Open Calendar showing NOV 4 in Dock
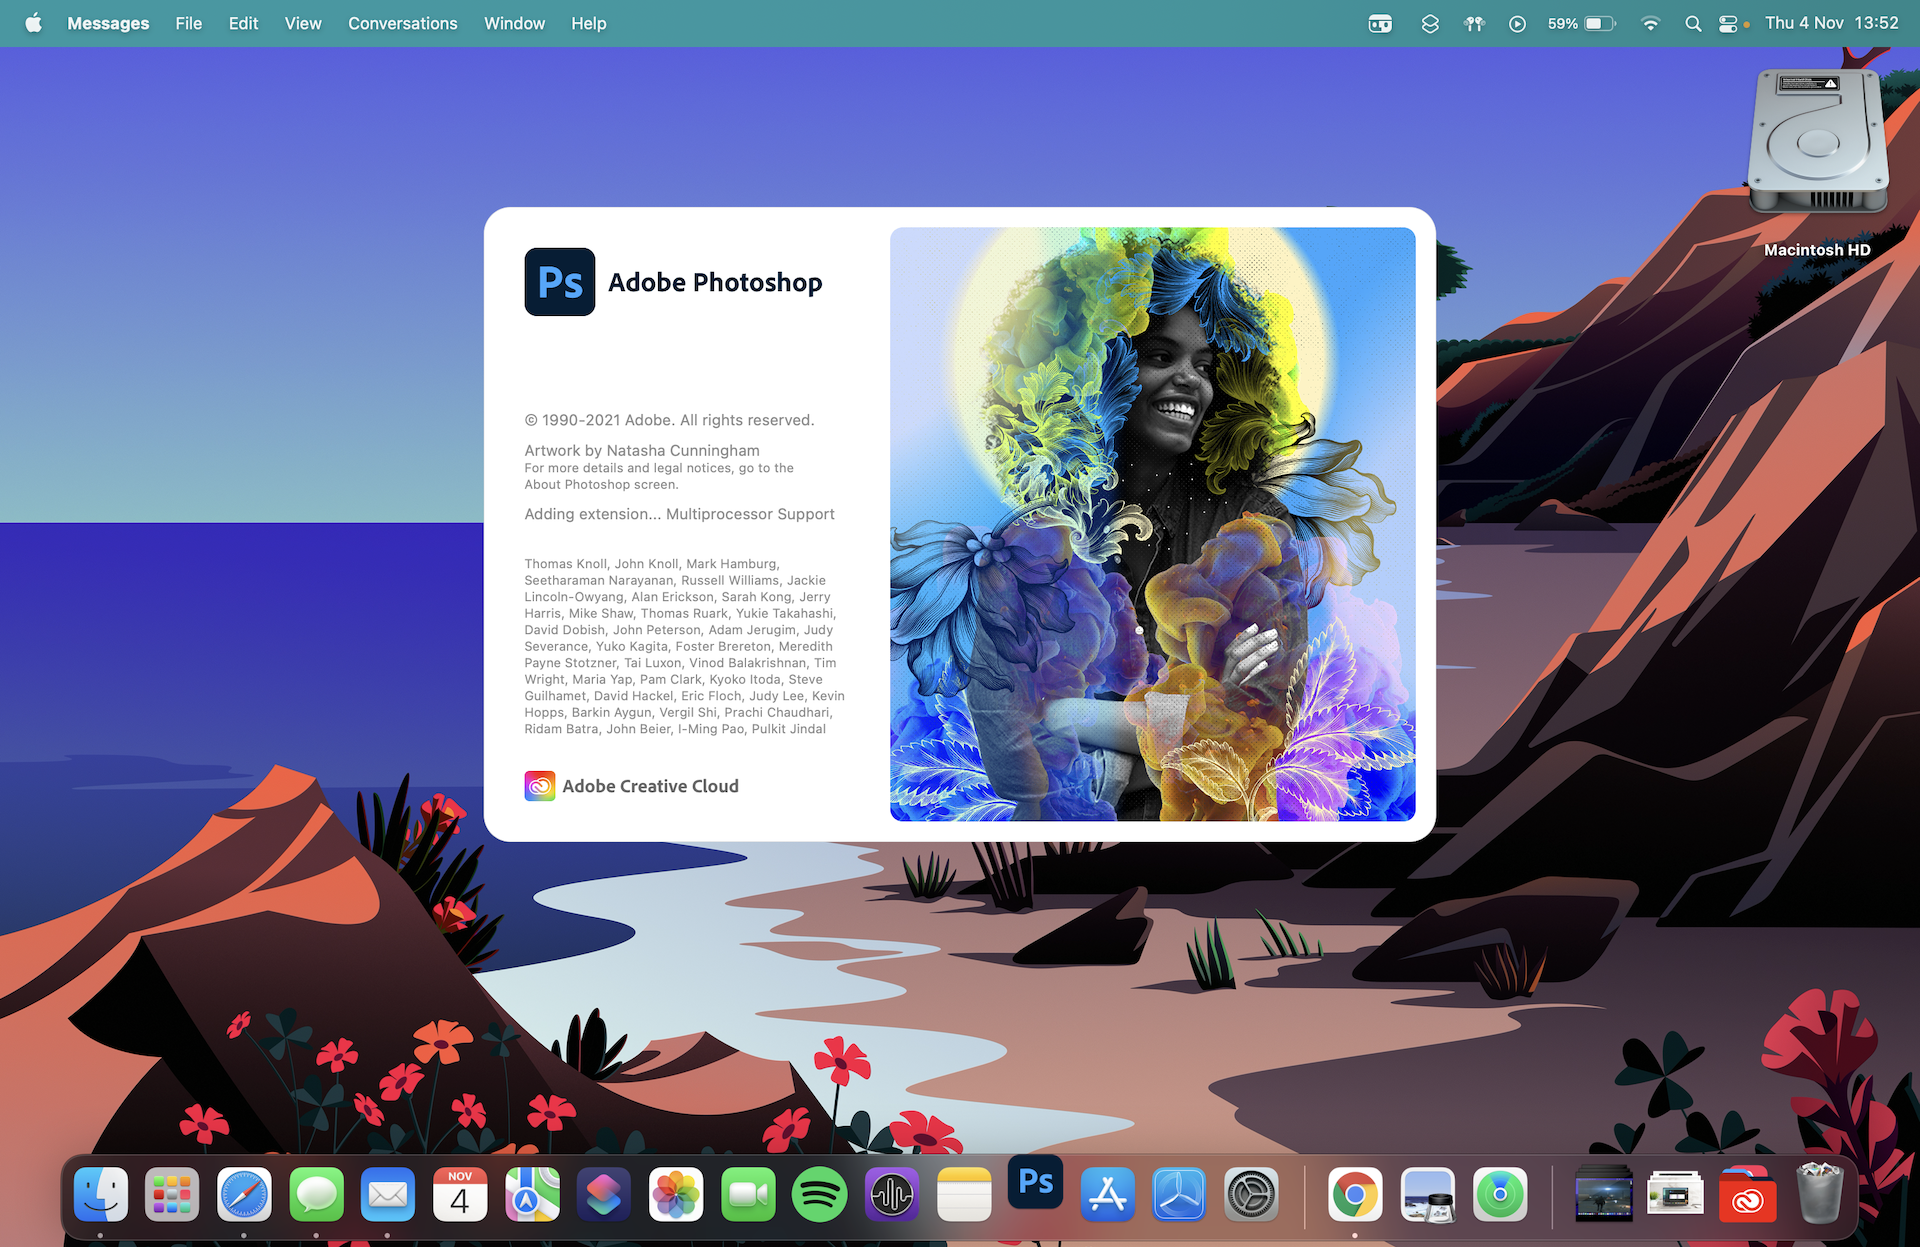Viewport: 1920px width, 1247px height. tap(460, 1194)
